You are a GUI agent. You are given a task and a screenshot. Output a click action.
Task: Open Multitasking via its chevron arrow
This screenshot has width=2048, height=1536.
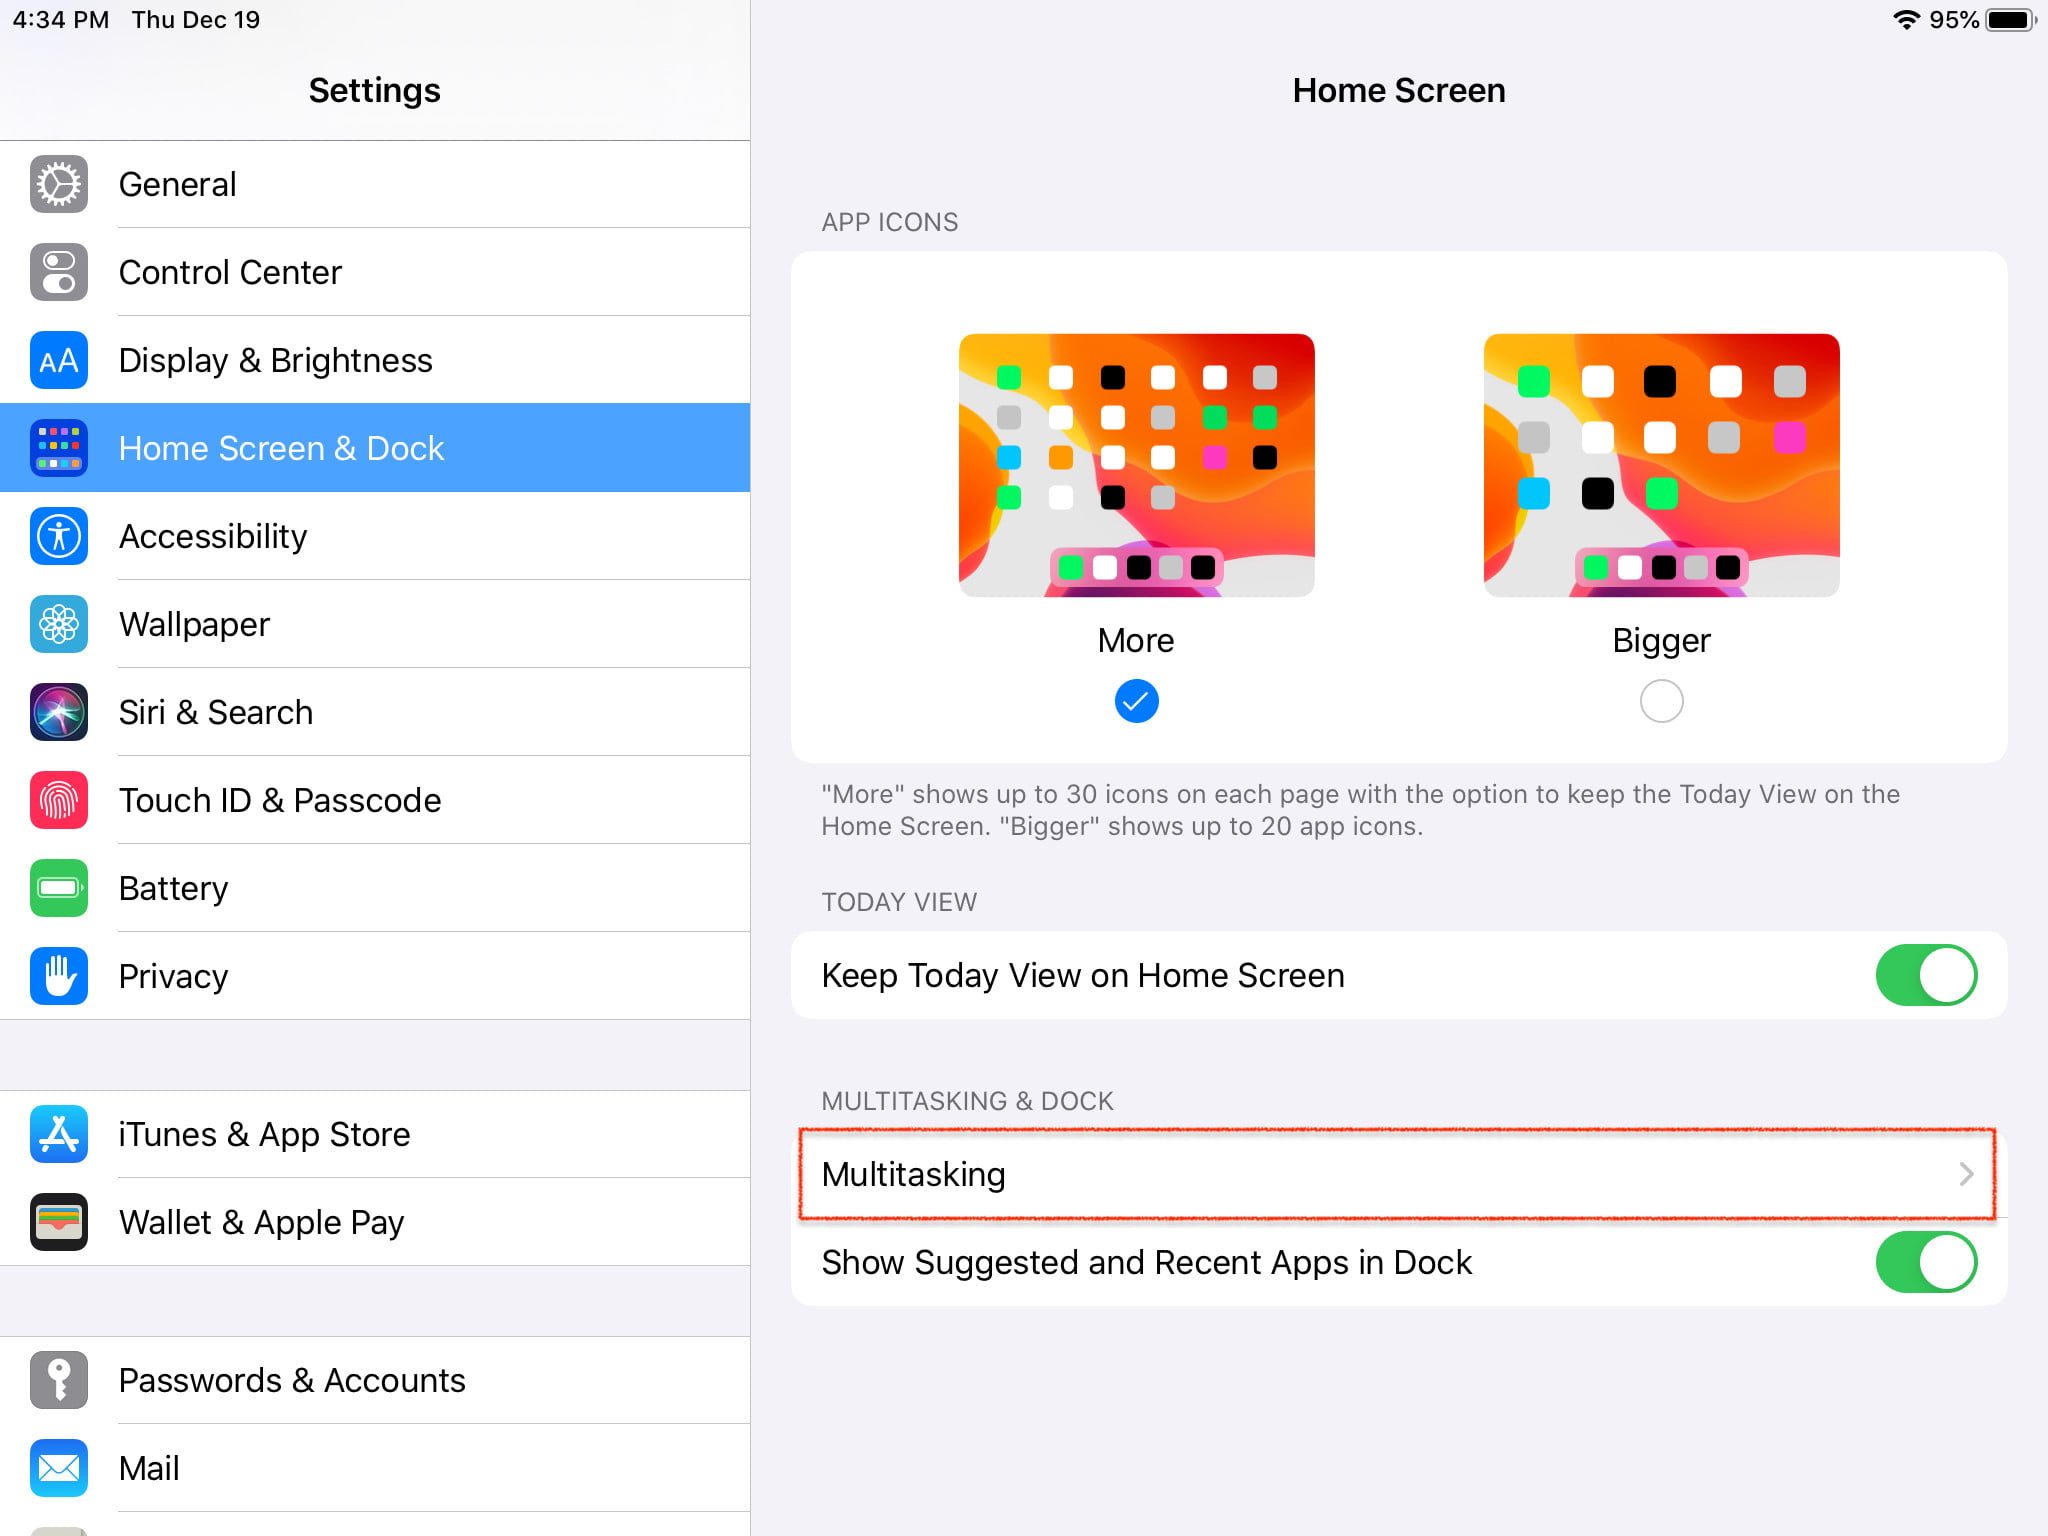click(x=1965, y=1174)
